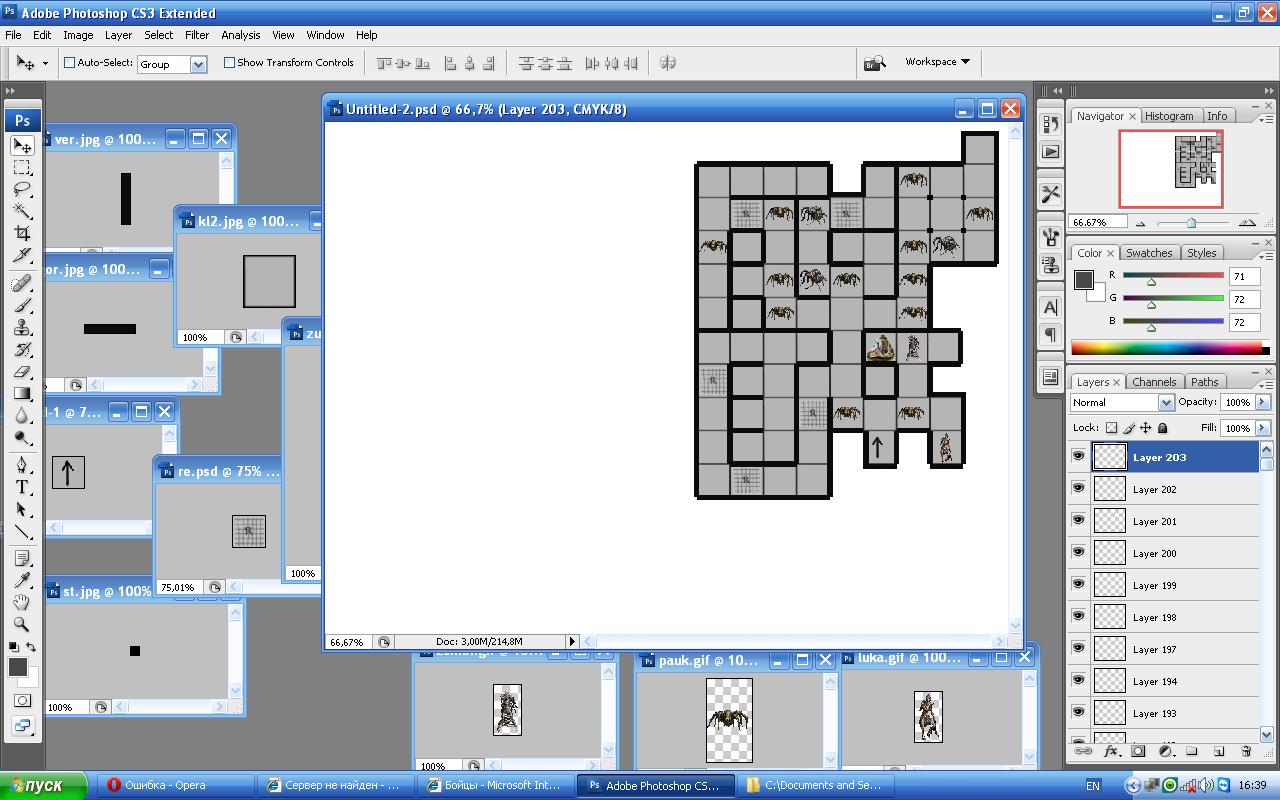Select the Hand tool
Screen dimensions: 1280x800
point(22,602)
